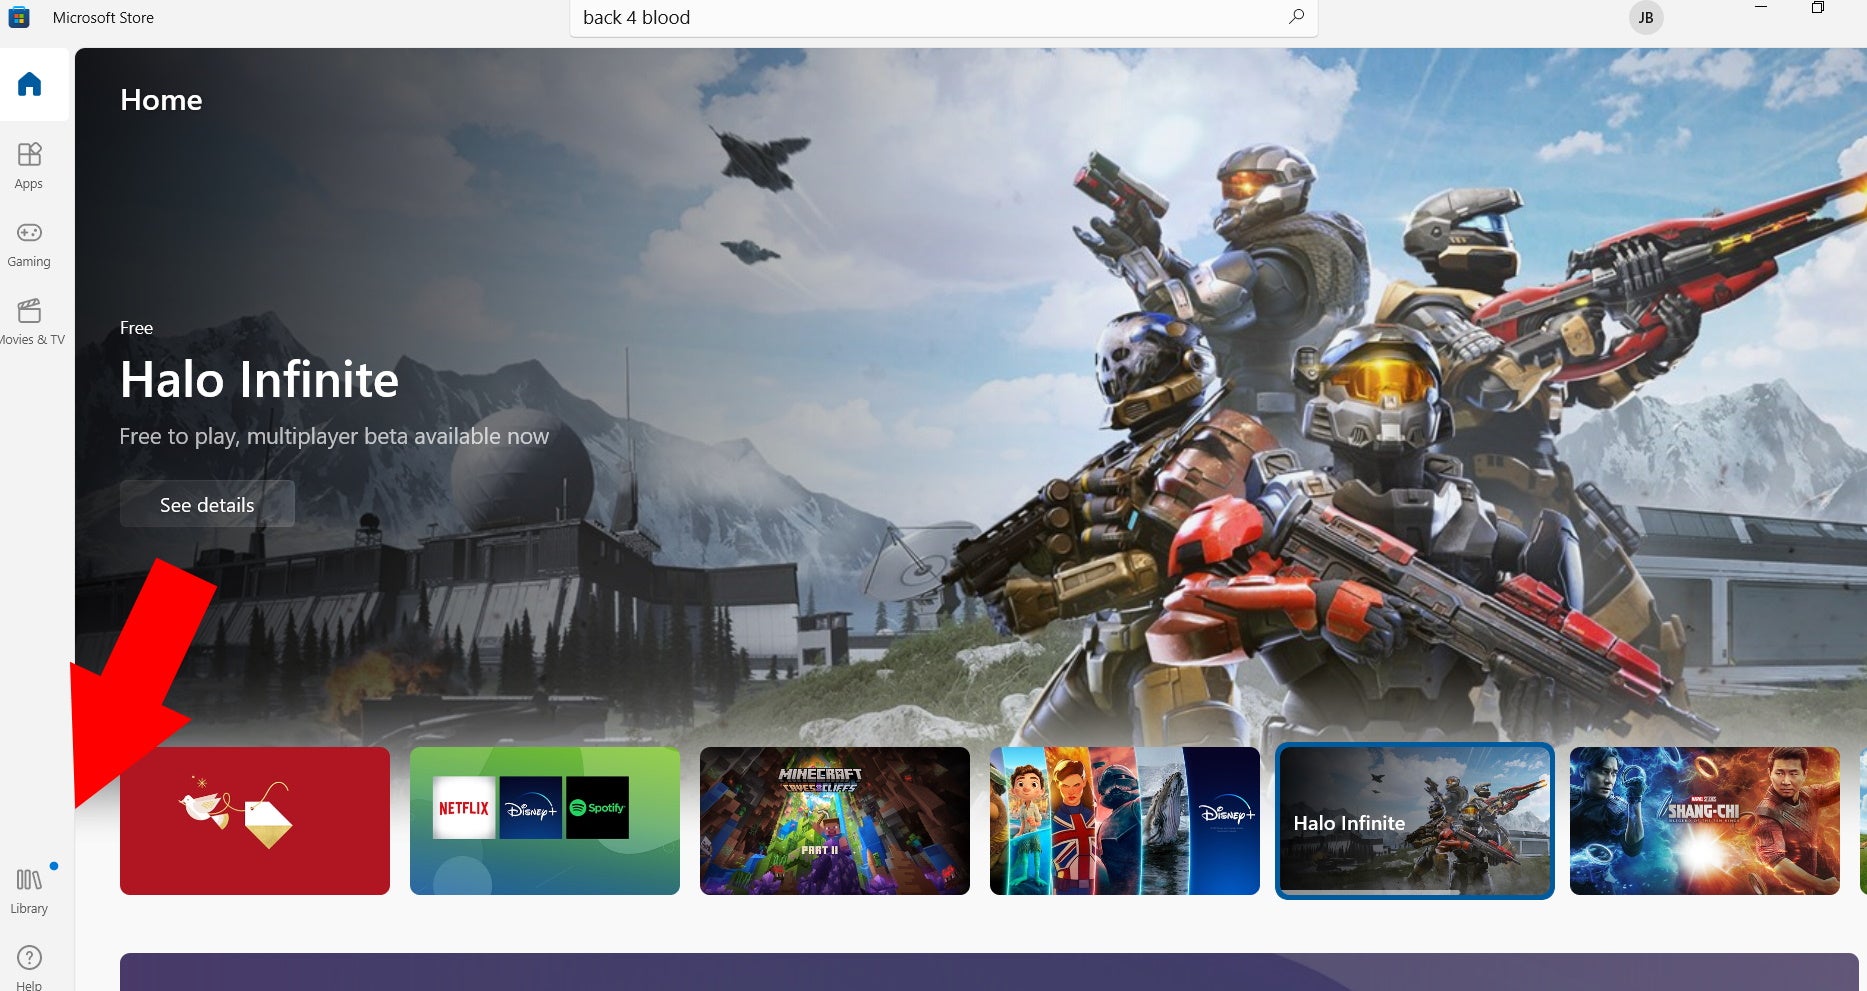
Task: Open the Apps section in sidebar
Action: point(29,165)
